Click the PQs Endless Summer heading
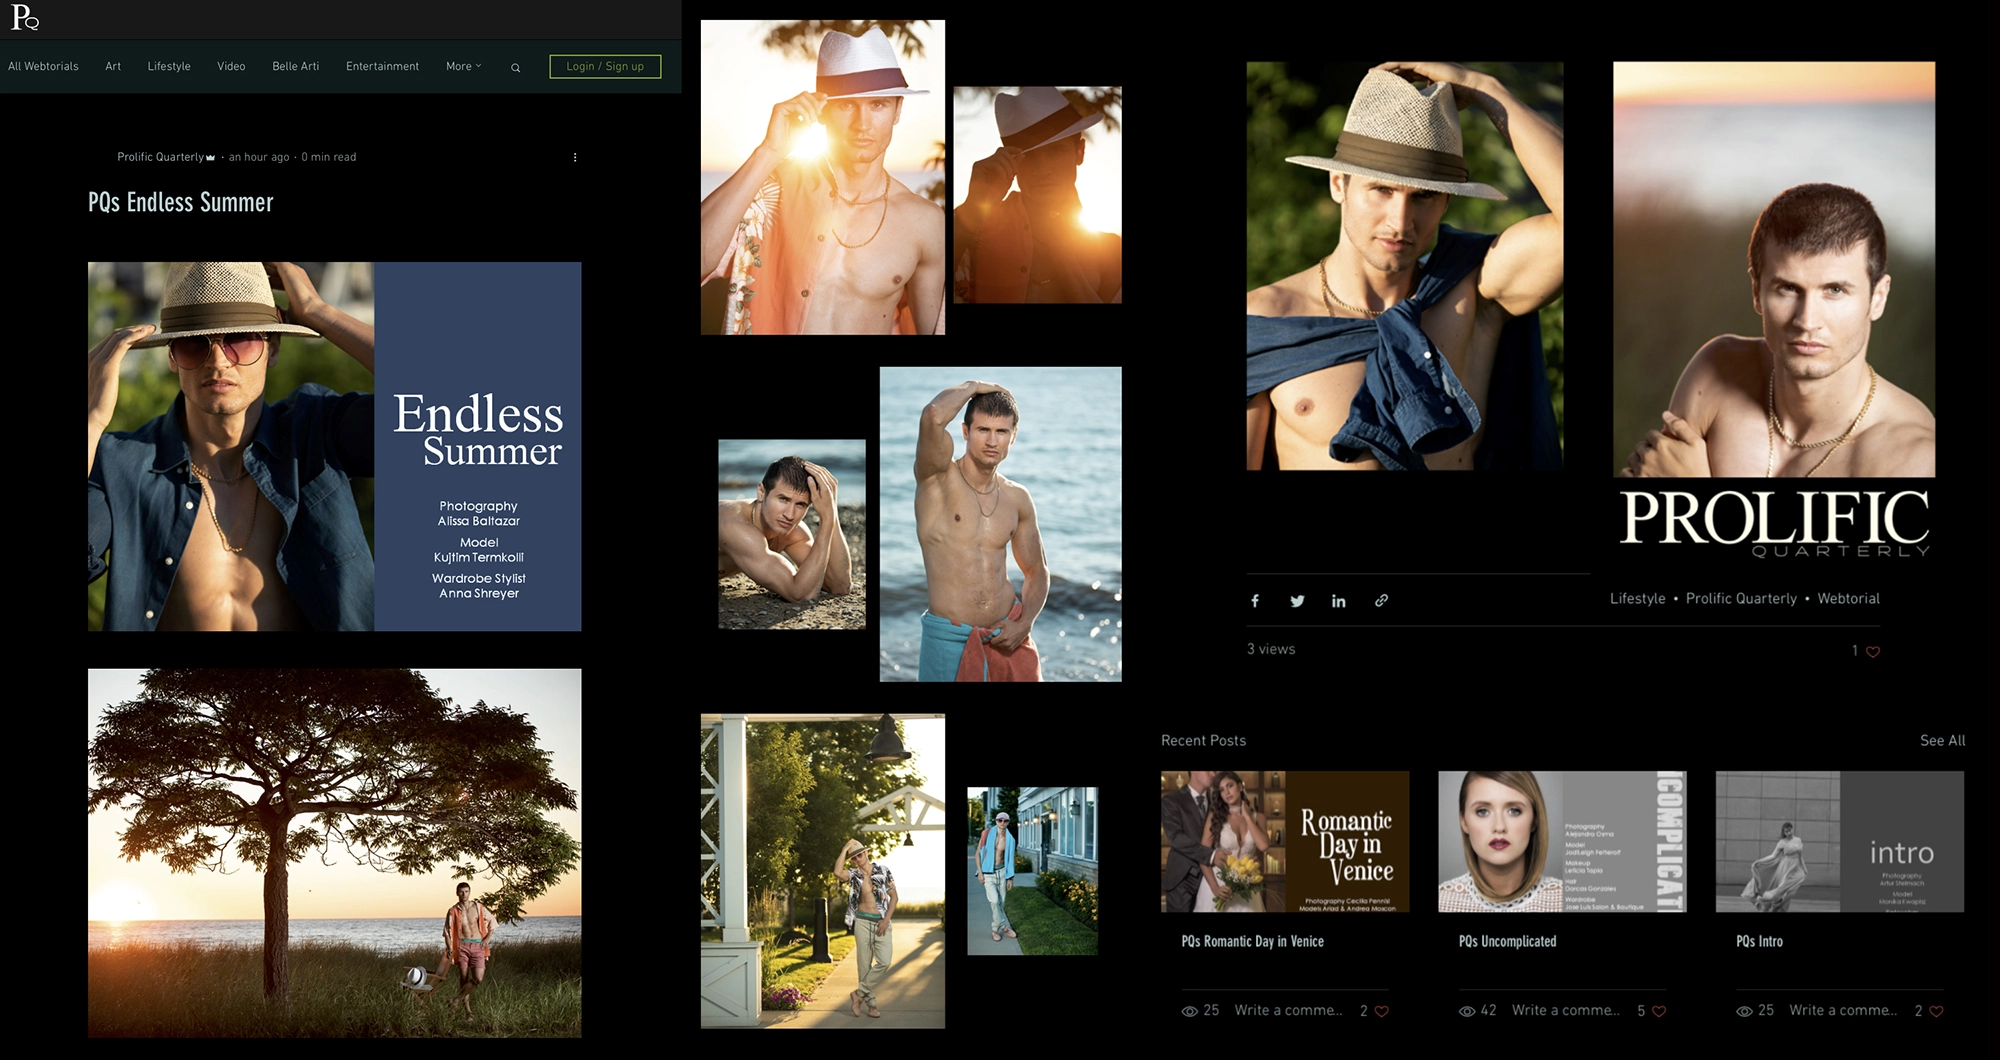The height and width of the screenshot is (1060, 2000). pos(181,203)
